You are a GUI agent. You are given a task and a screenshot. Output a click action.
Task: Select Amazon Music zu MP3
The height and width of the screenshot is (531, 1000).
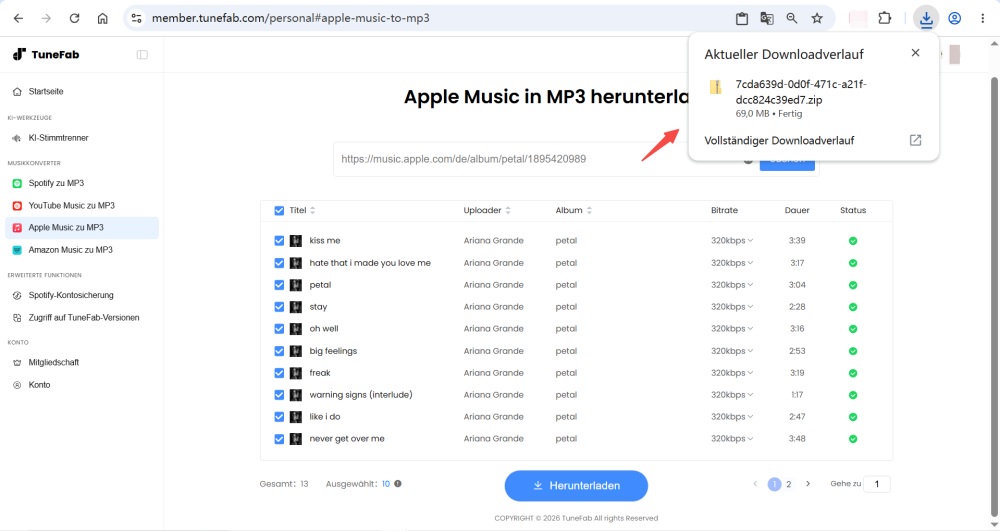(x=82, y=250)
